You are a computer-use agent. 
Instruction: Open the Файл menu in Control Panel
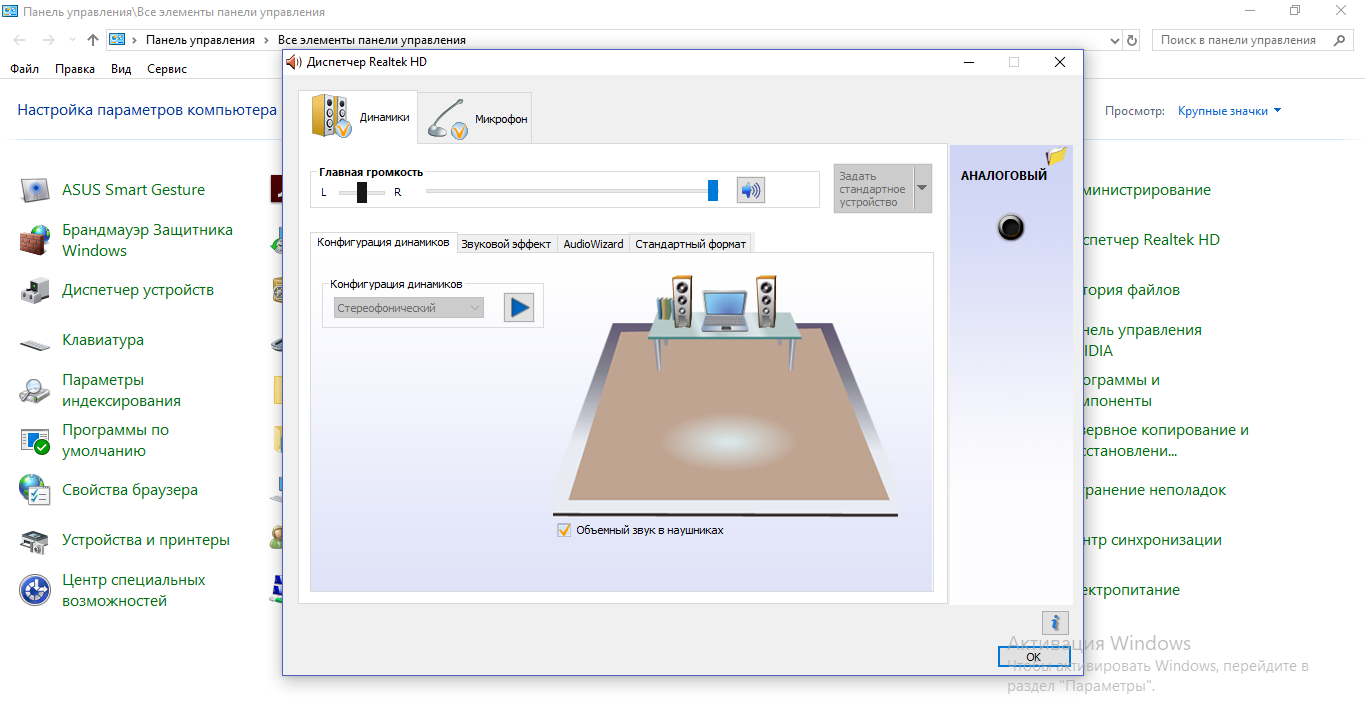click(24, 69)
